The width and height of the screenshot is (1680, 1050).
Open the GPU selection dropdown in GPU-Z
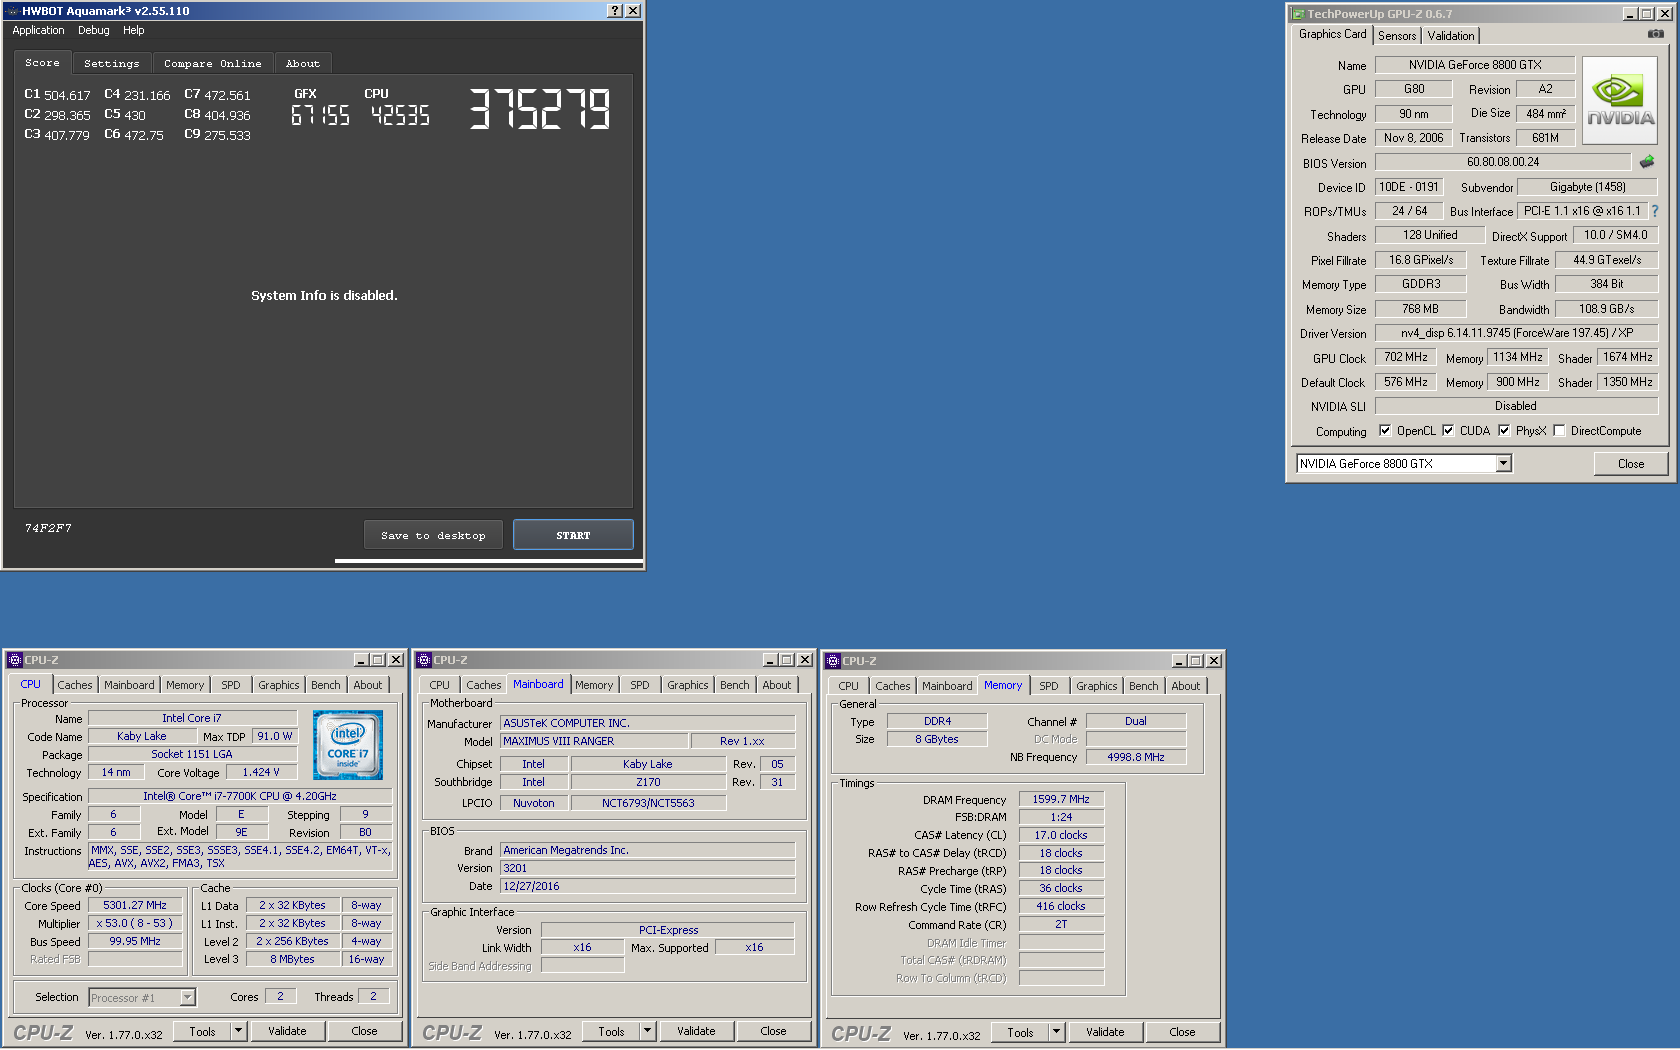pyautogui.click(x=1503, y=463)
